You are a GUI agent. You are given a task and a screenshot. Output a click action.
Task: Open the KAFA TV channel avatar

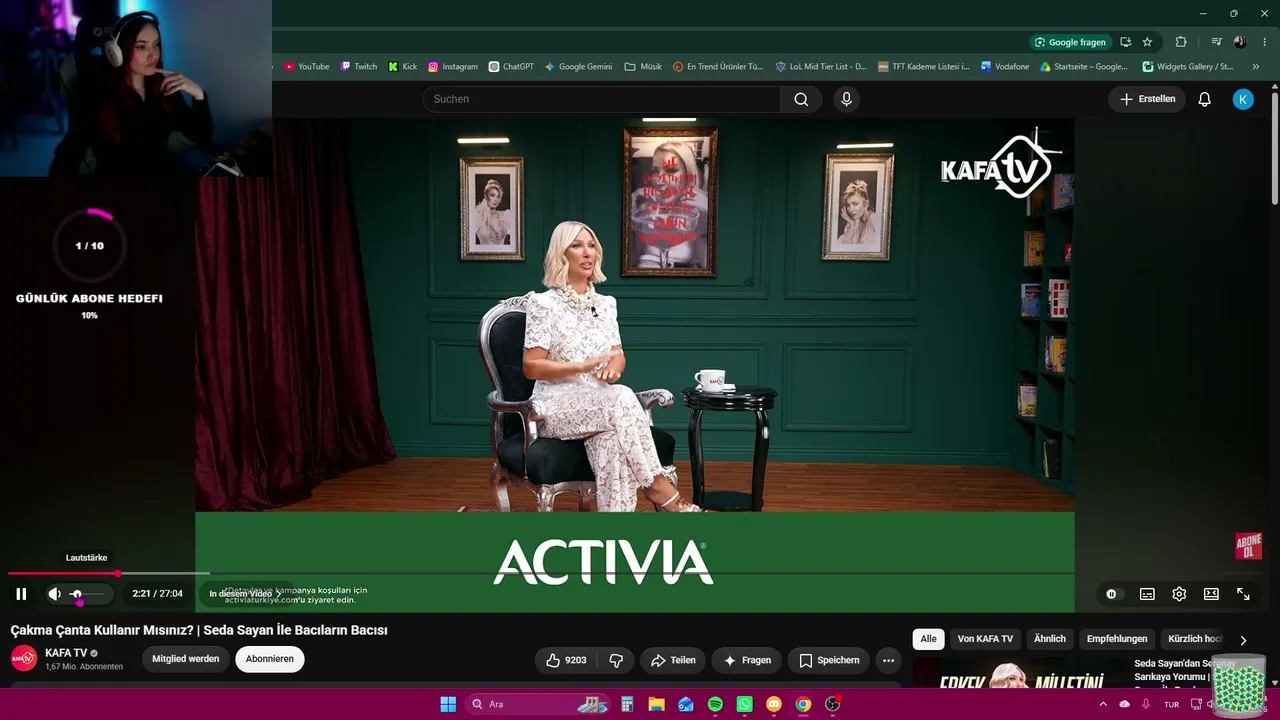tap(24, 658)
